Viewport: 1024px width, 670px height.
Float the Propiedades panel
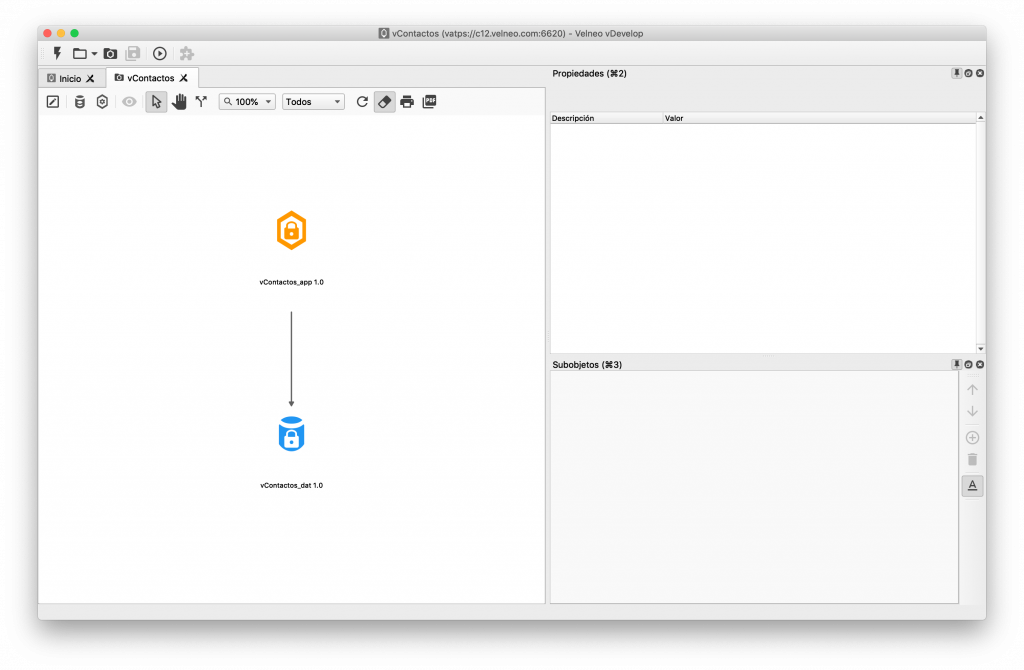tap(968, 73)
